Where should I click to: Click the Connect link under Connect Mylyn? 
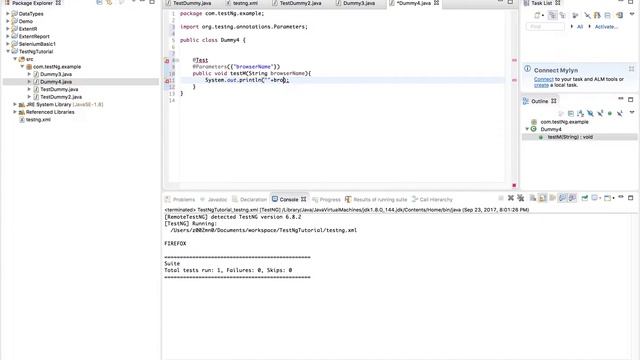click(x=544, y=79)
